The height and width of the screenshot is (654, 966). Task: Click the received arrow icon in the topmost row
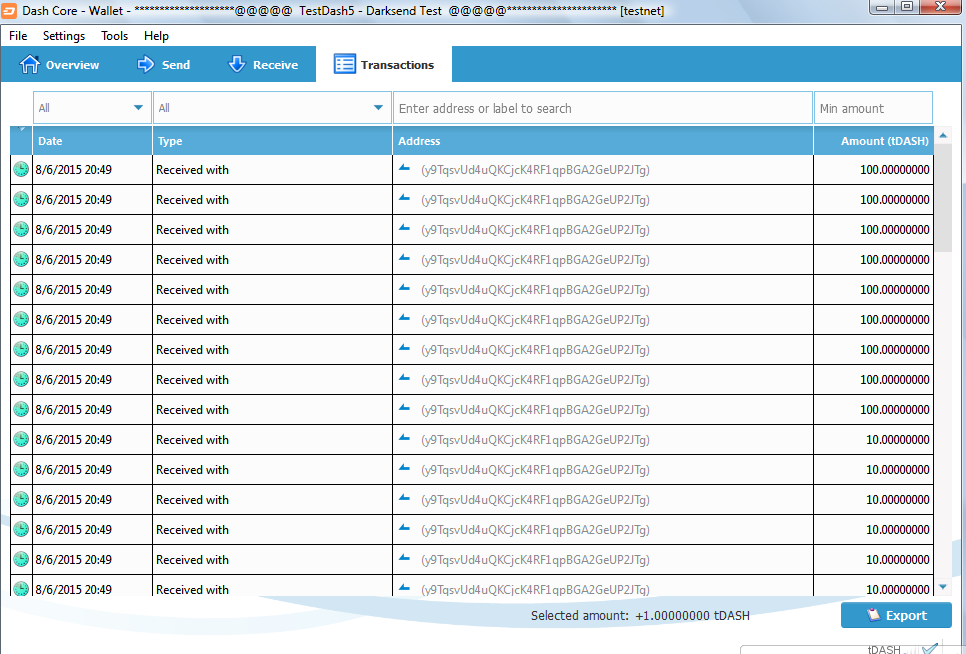[x=404, y=168]
